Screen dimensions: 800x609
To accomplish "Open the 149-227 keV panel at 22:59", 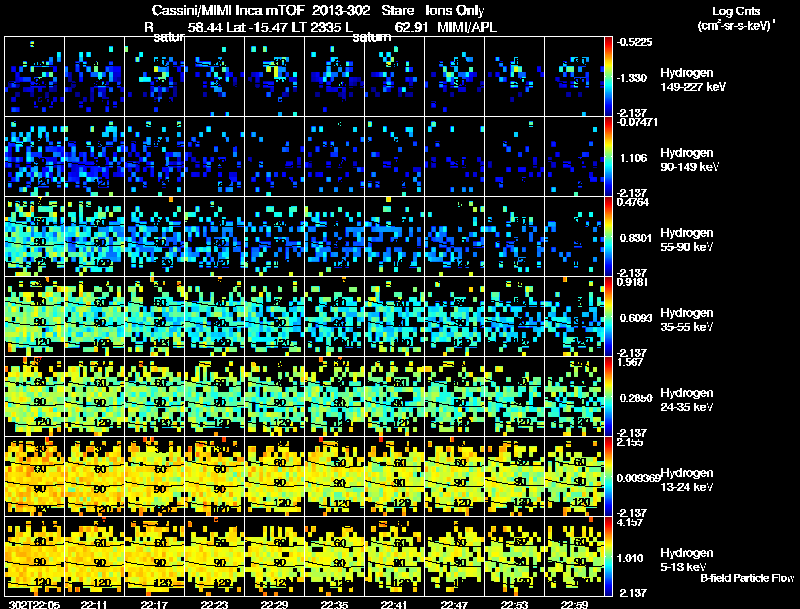I will 574,77.
